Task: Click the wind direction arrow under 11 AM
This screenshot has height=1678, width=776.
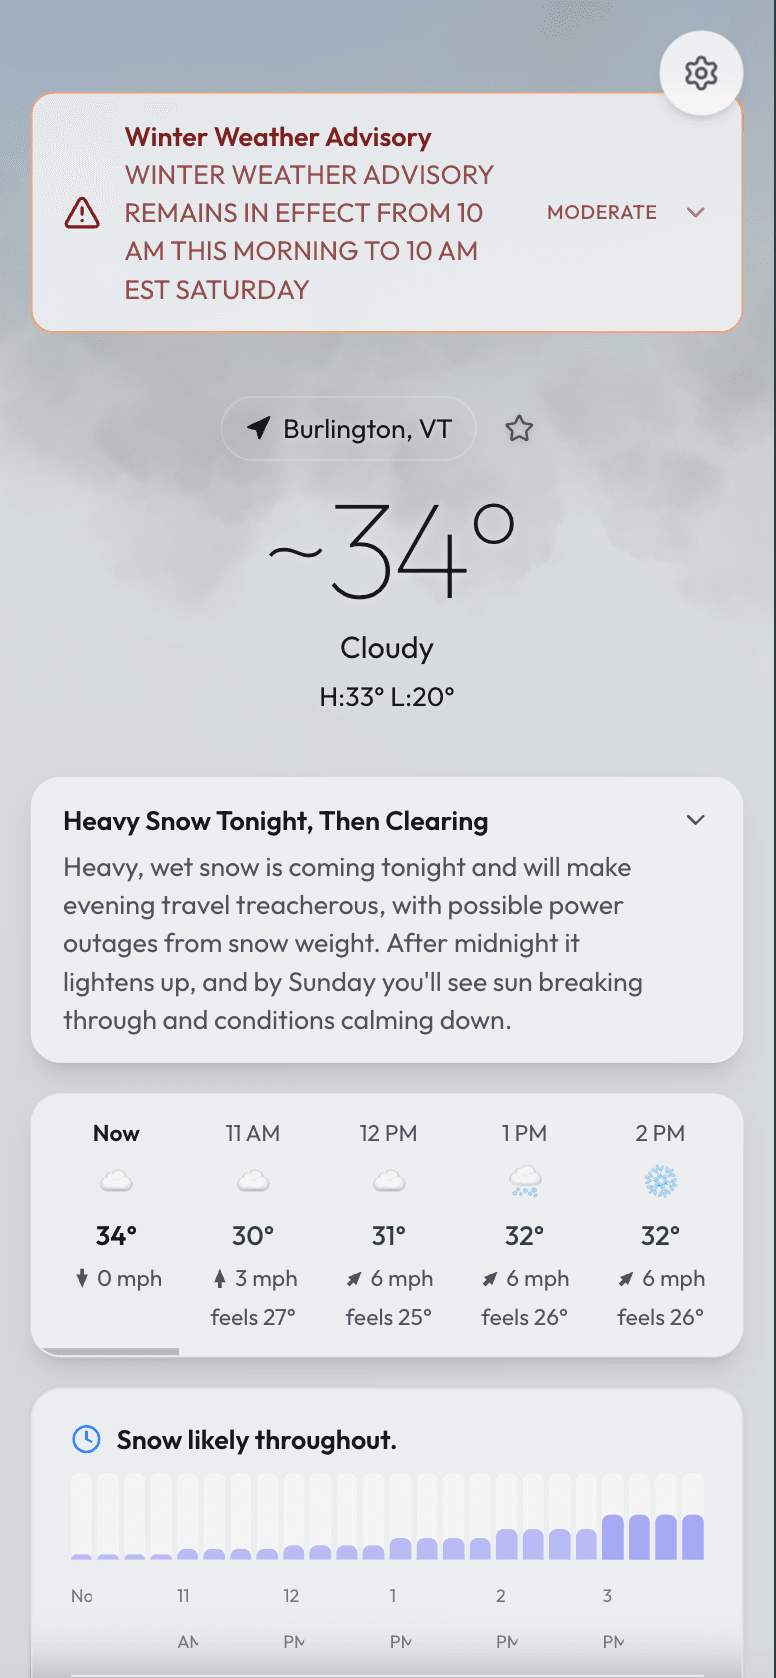Action: pos(222,1278)
